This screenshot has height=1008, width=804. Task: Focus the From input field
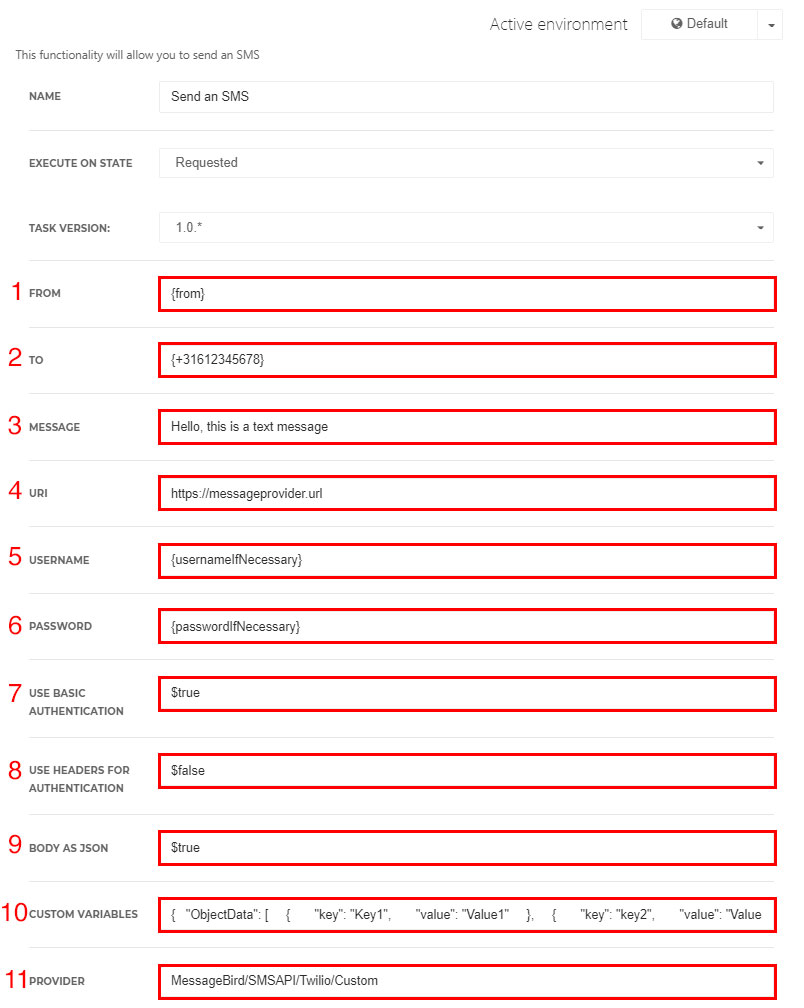tap(467, 294)
